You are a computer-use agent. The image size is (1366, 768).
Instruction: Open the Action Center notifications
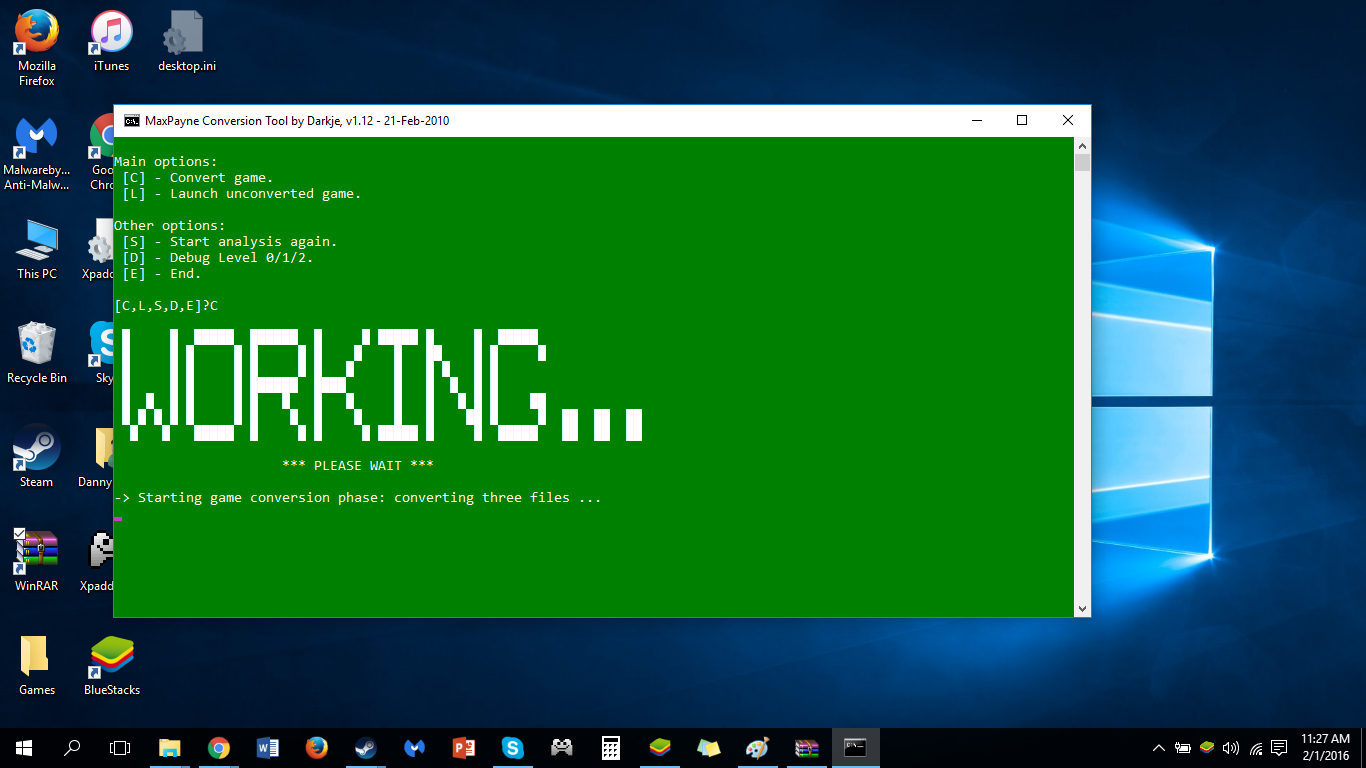click(1279, 748)
